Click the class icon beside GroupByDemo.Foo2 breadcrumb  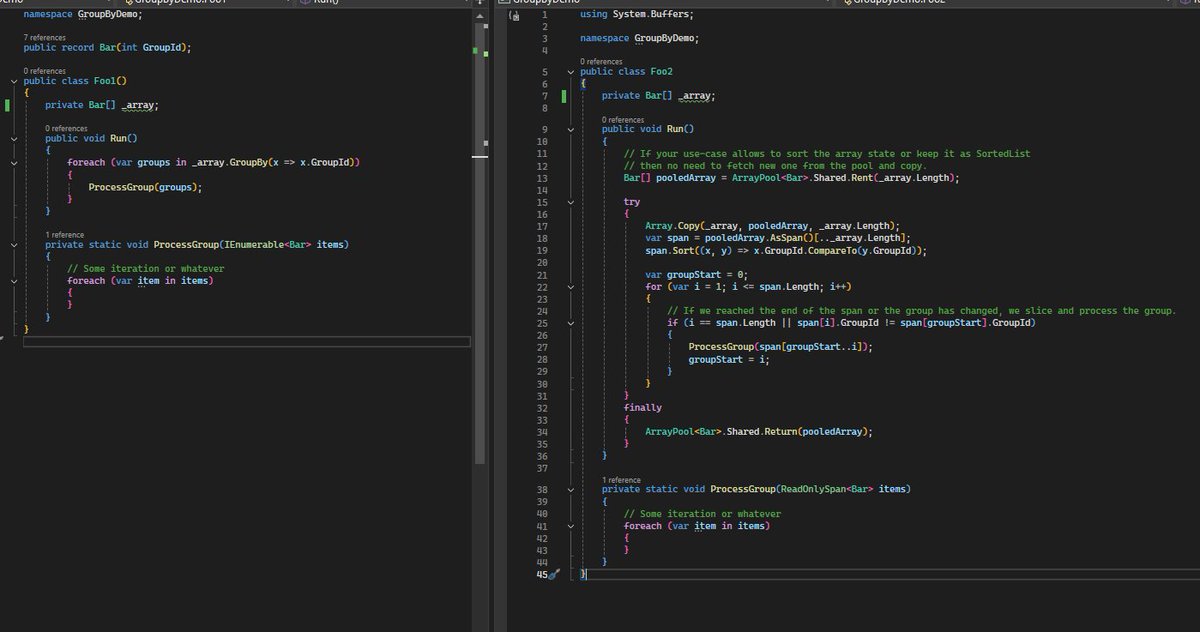[848, 3]
